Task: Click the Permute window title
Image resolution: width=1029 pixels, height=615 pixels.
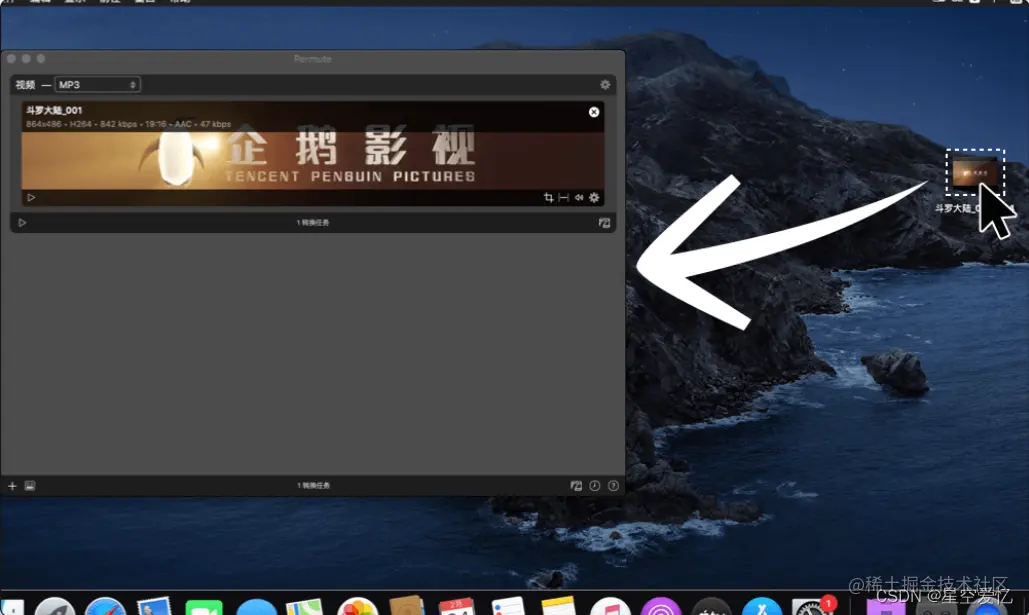Action: (312, 59)
